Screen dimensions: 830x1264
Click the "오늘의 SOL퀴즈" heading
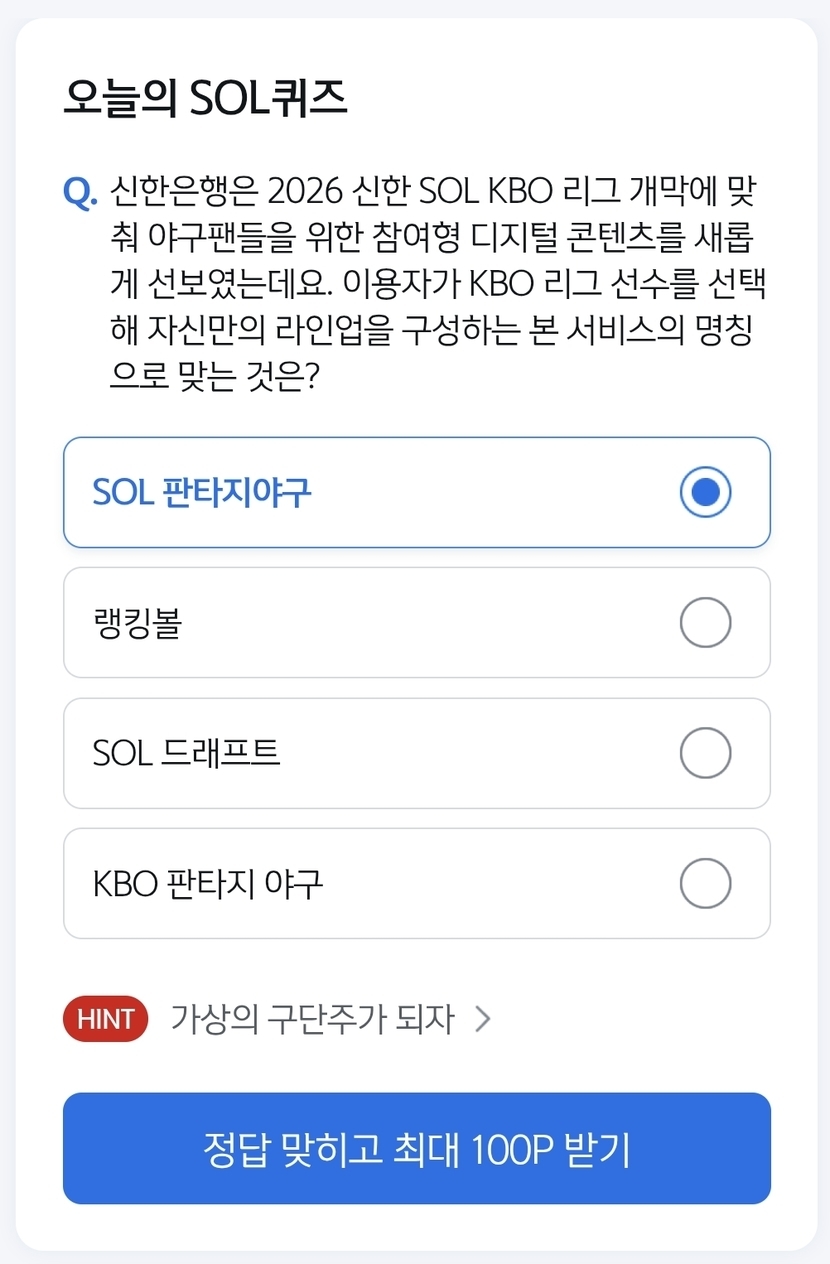point(205,98)
